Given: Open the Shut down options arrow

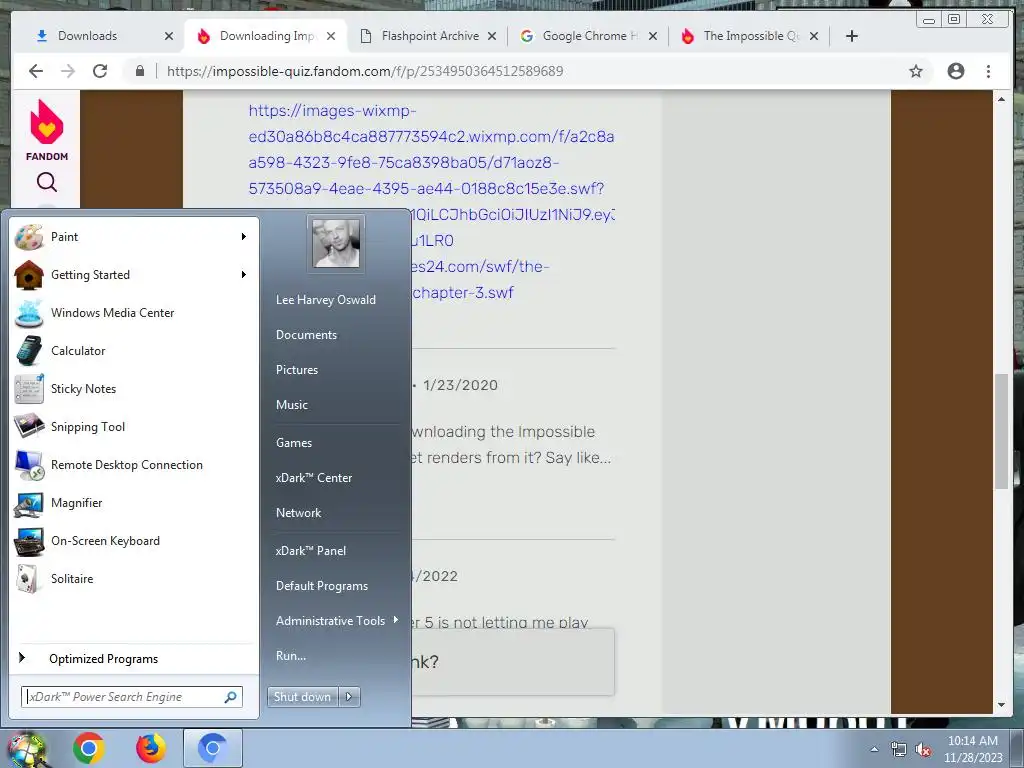Looking at the screenshot, I should click(349, 697).
